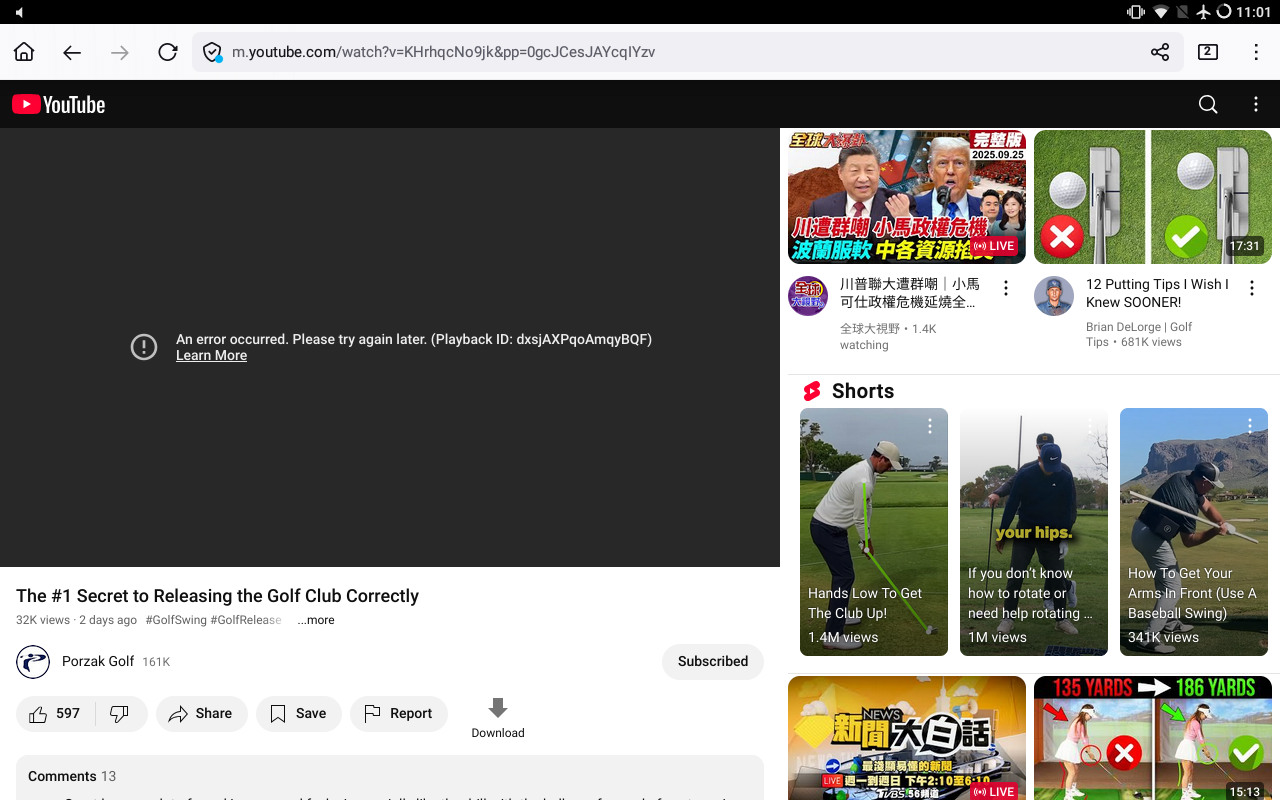Image resolution: width=1280 pixels, height=800 pixels.
Task: Click the Learn More error link
Action: [x=211, y=356]
